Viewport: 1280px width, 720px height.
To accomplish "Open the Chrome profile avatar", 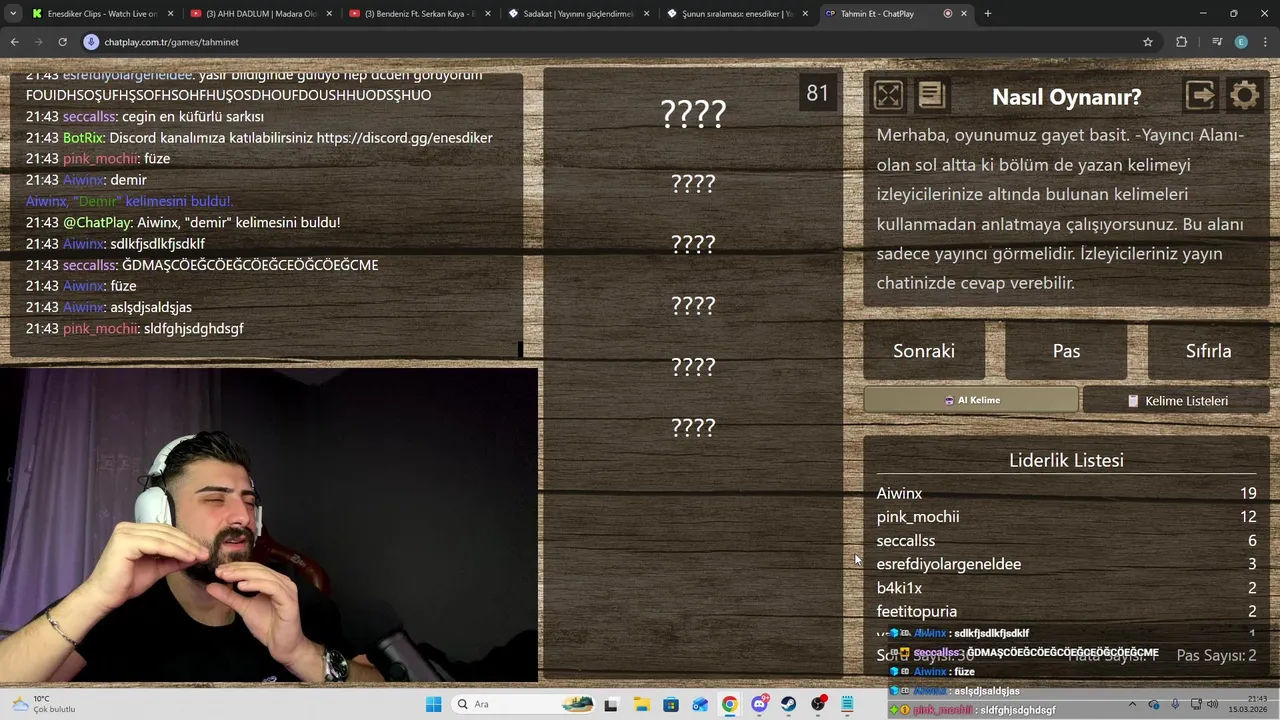I will [x=1241, y=42].
